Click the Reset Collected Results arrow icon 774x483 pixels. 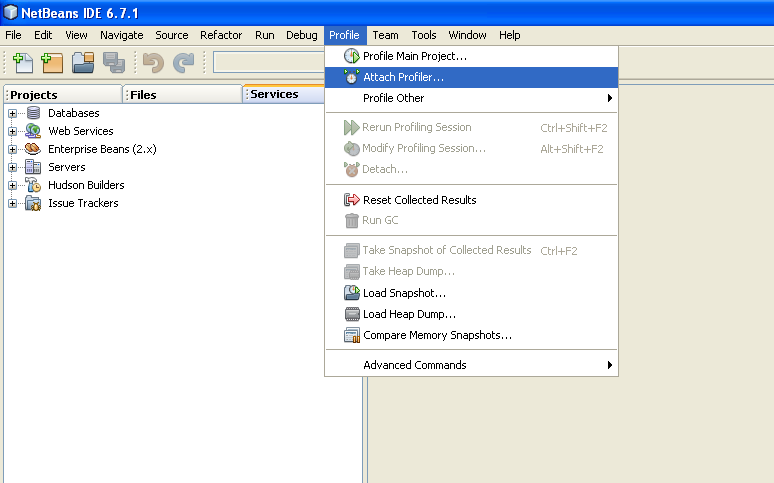pyautogui.click(x=351, y=200)
